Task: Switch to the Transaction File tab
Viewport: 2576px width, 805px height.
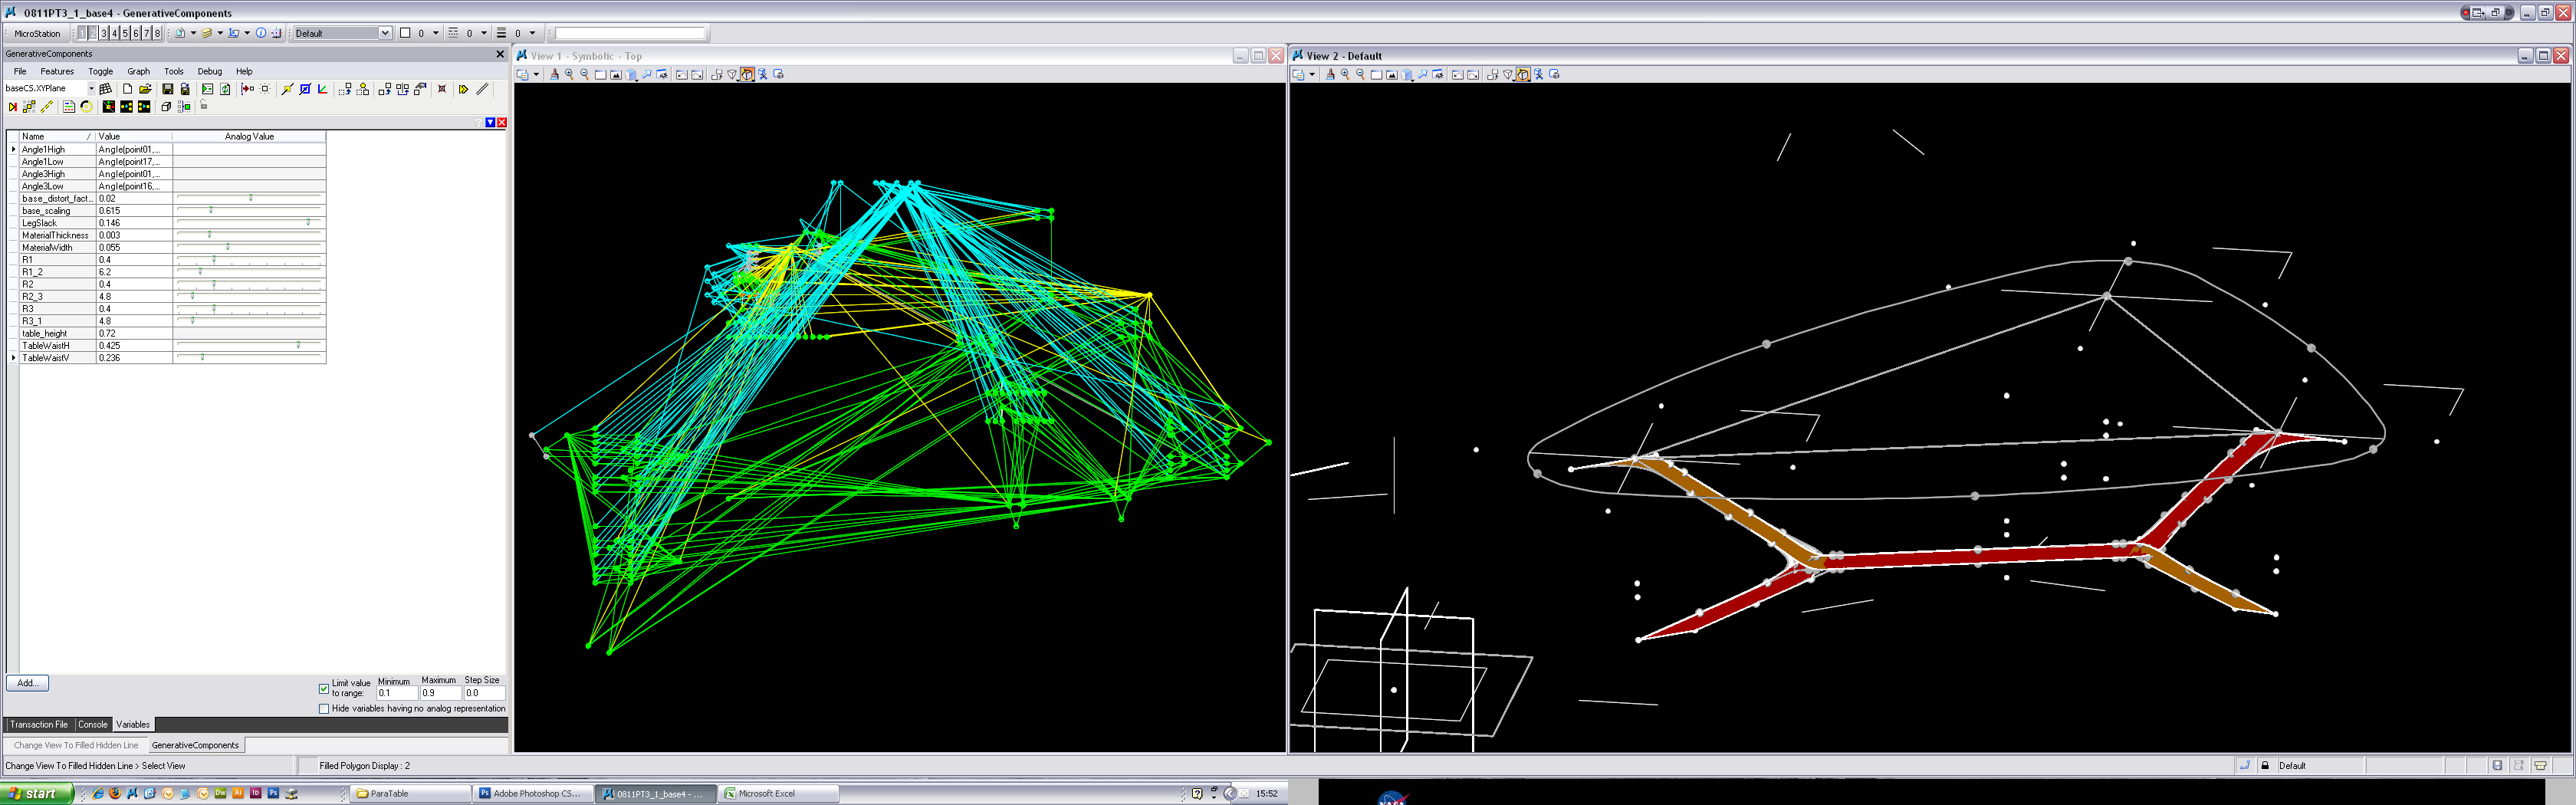Action: point(39,725)
